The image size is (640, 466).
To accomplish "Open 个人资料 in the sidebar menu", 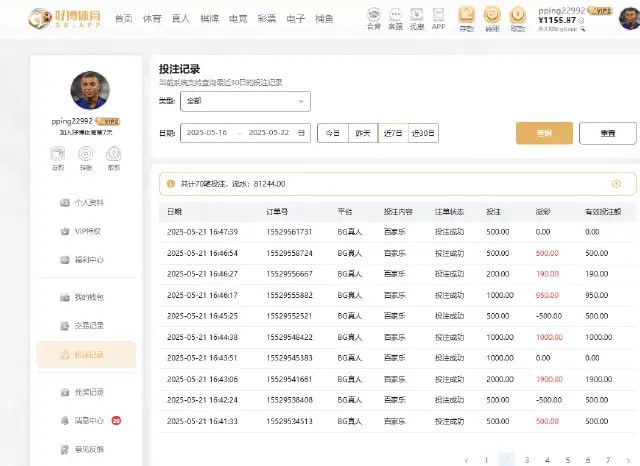I will (88, 203).
